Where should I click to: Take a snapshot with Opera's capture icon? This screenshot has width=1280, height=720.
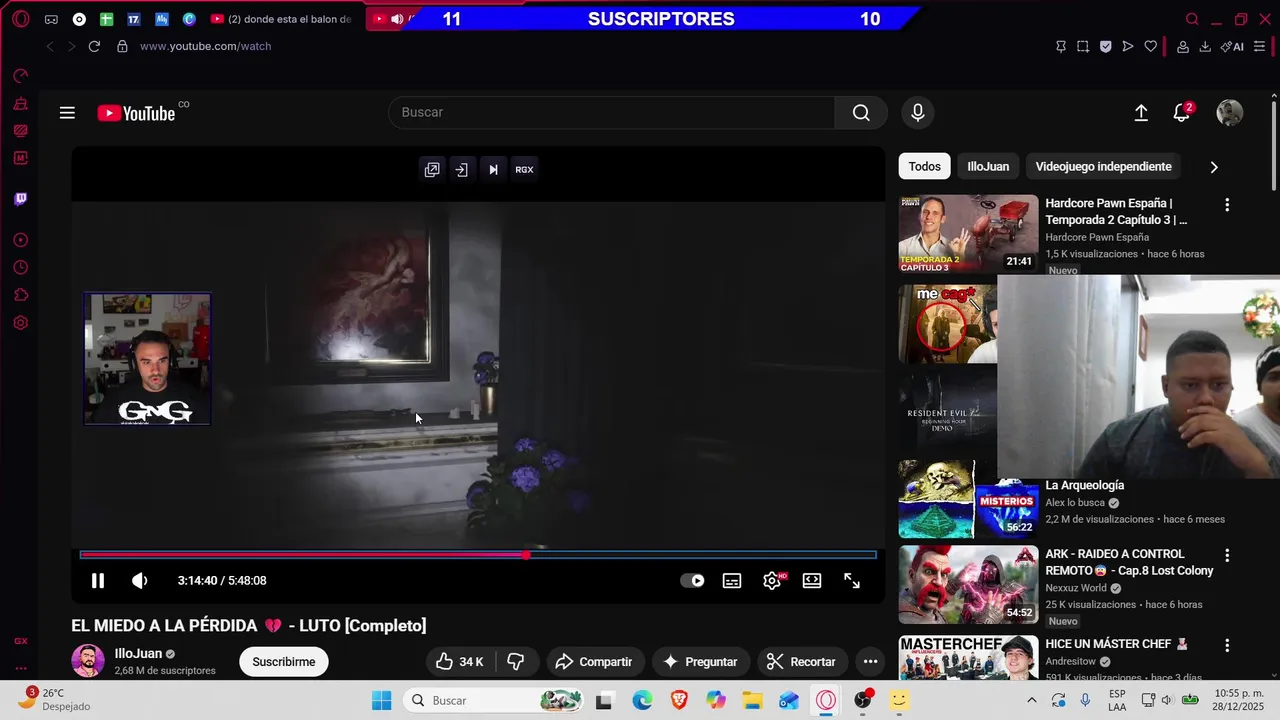pyautogui.click(x=1083, y=46)
